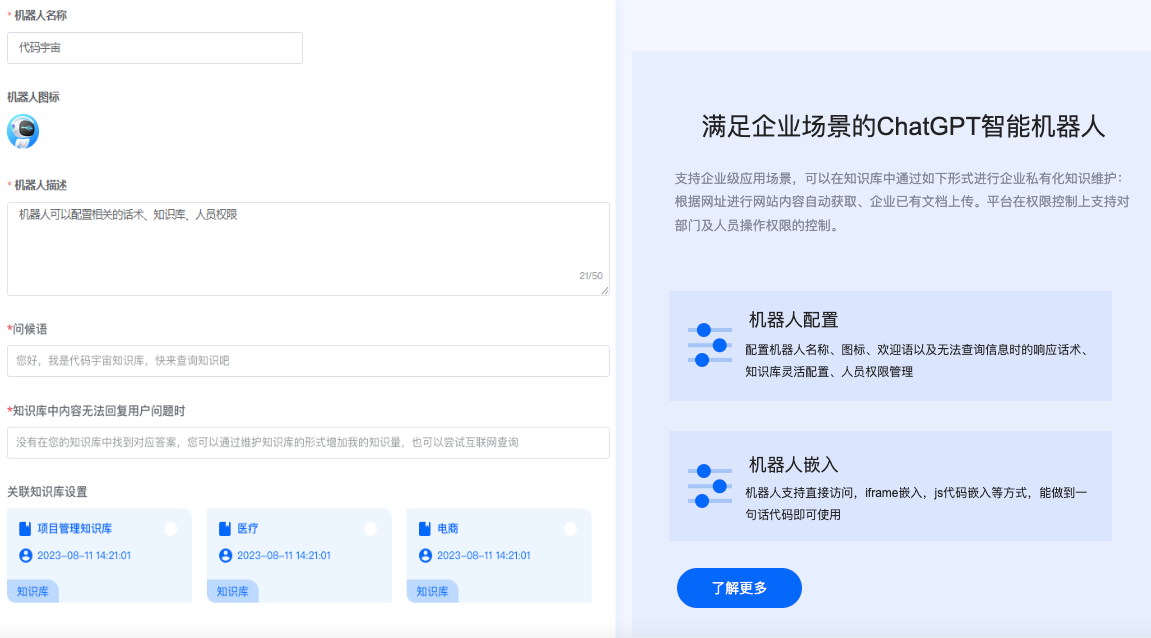
Task: Click the 电商 title text
Action: 448,529
